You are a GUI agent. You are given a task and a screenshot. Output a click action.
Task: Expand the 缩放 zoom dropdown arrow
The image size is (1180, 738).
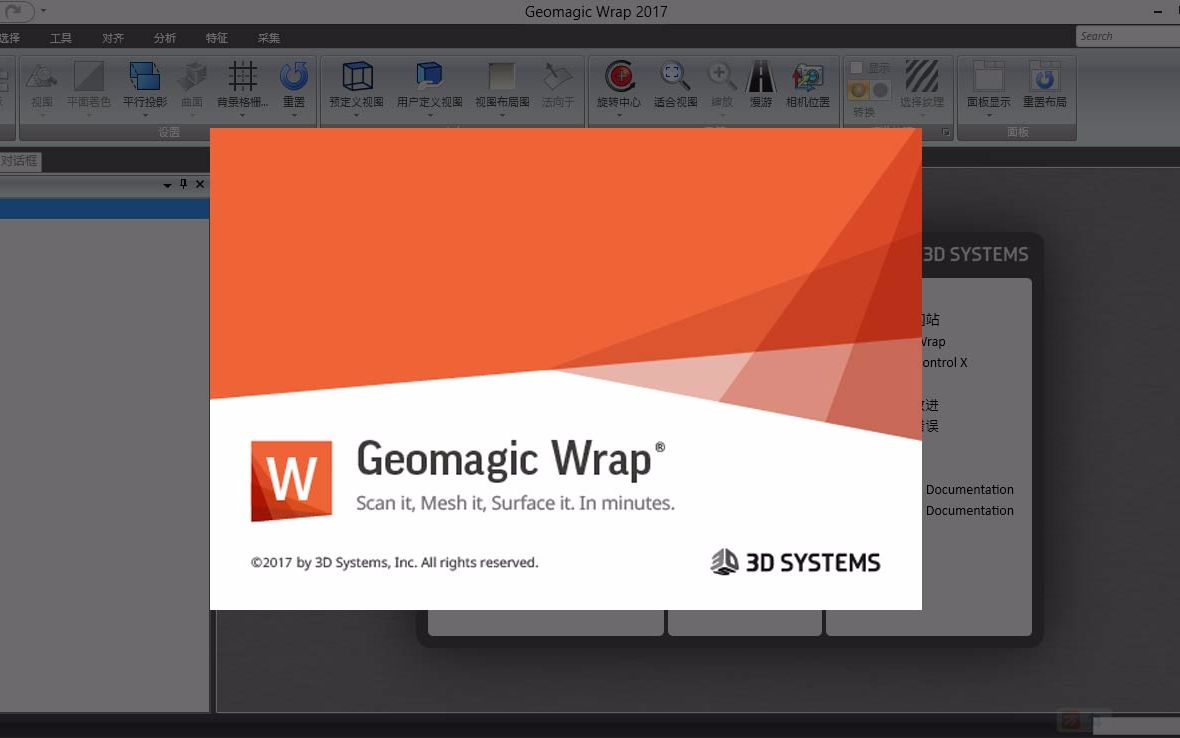pyautogui.click(x=722, y=115)
